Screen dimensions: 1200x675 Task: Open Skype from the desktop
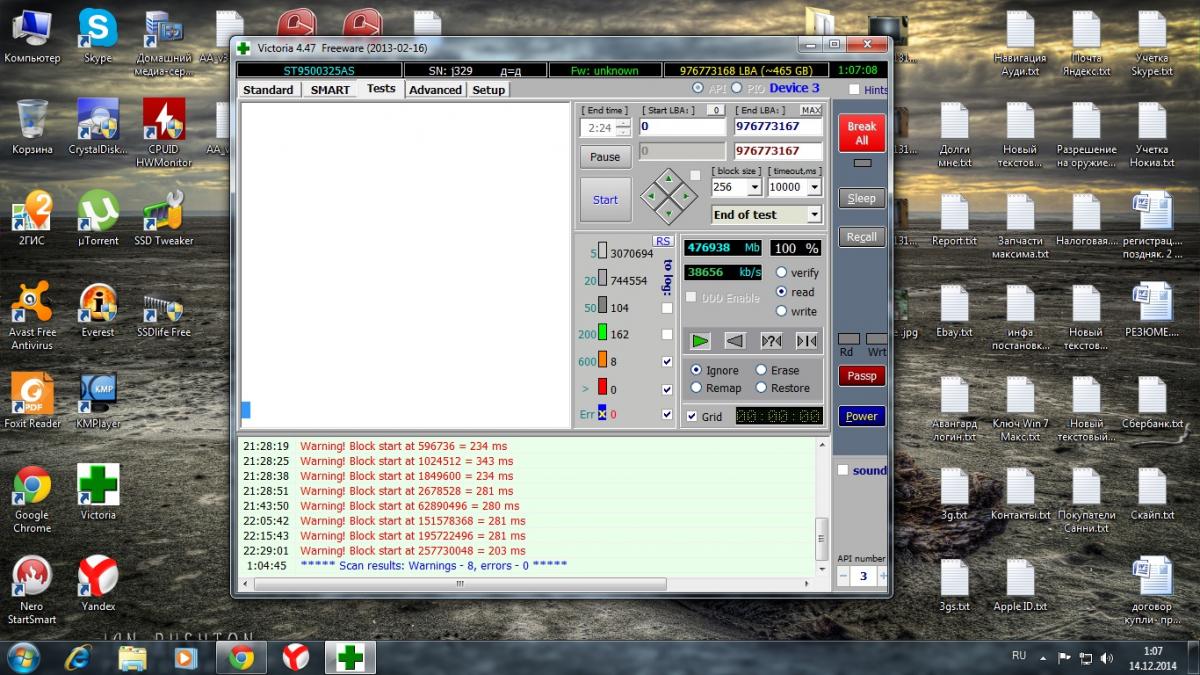pyautogui.click(x=98, y=36)
